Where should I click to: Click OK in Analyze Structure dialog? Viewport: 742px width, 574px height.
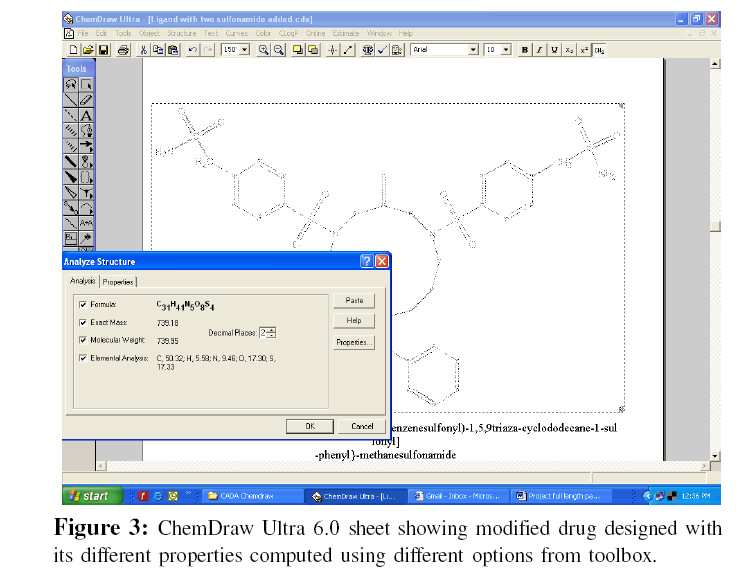click(x=309, y=426)
